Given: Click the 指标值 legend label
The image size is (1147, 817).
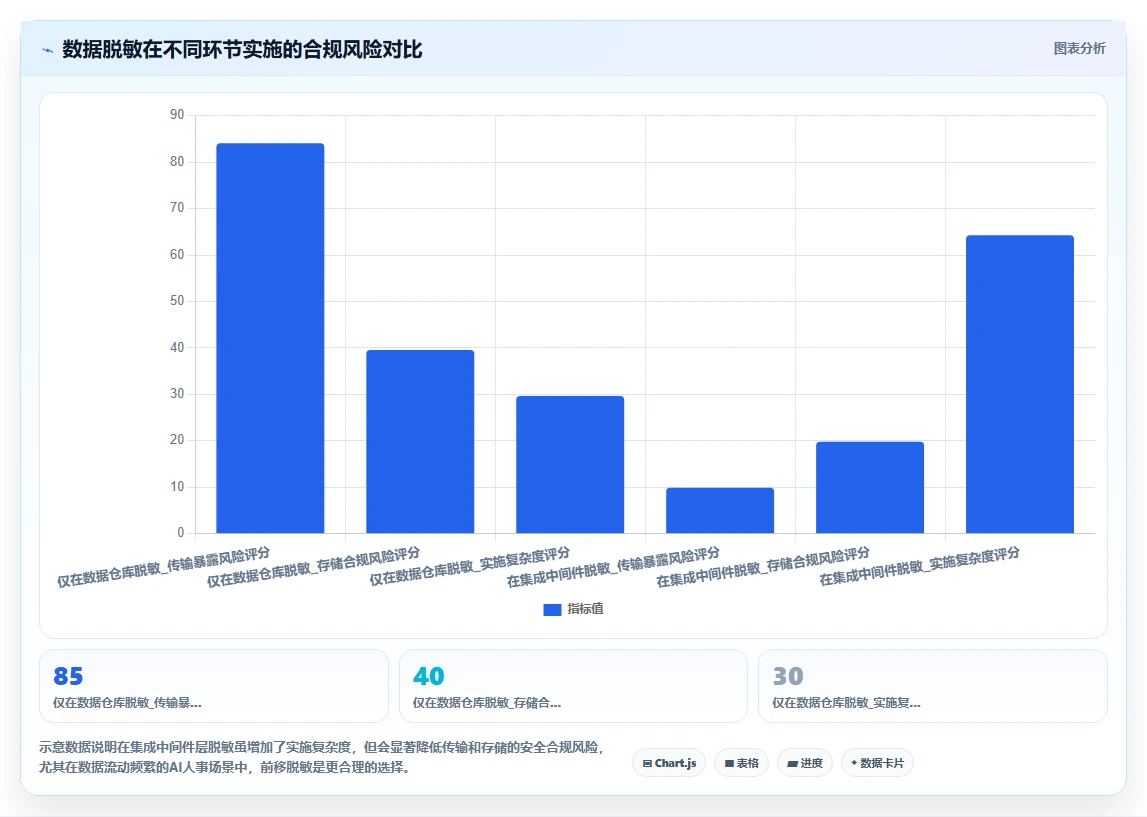Looking at the screenshot, I should point(585,609).
